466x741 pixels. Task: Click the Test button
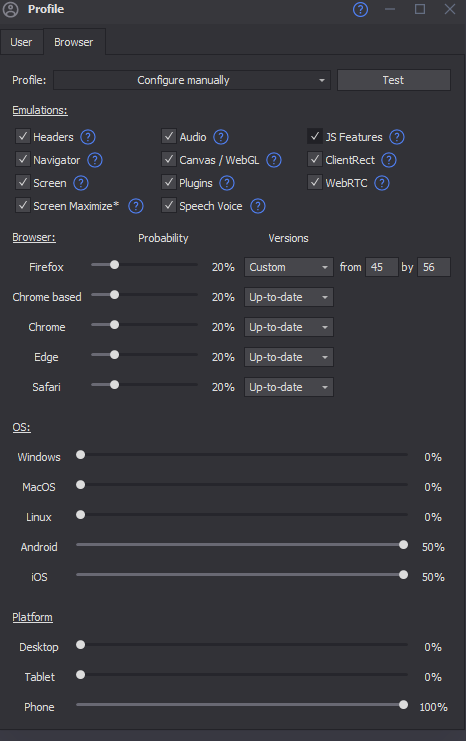pyautogui.click(x=394, y=80)
